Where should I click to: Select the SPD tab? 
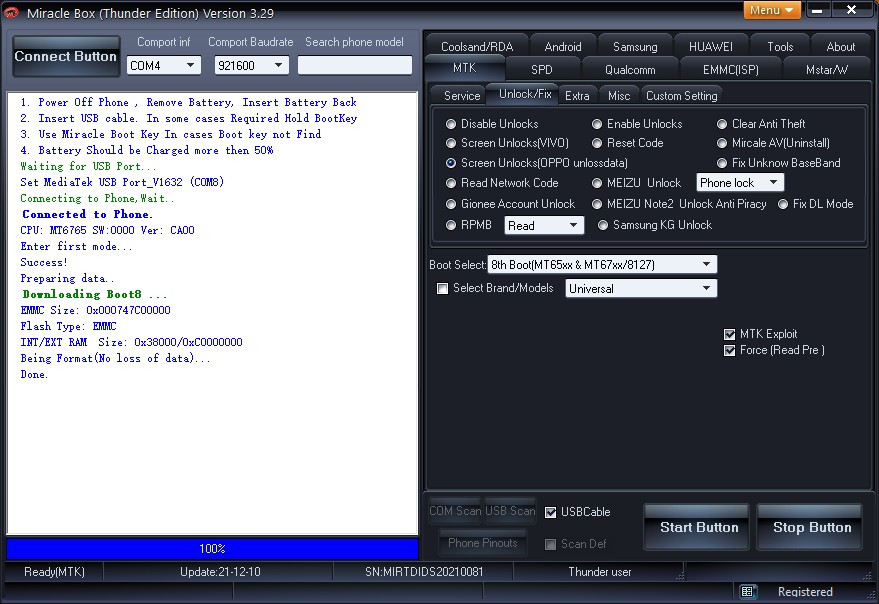pyautogui.click(x=542, y=70)
